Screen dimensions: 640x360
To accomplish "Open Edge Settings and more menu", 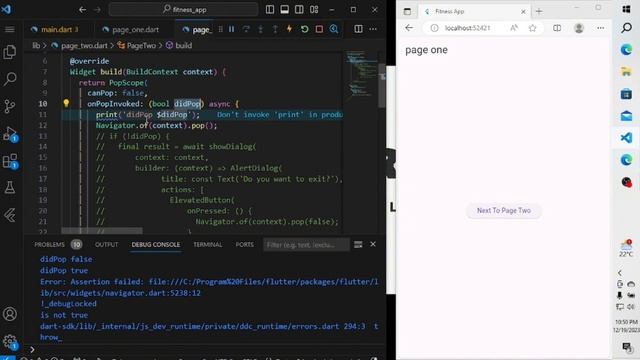I will pos(600,28).
